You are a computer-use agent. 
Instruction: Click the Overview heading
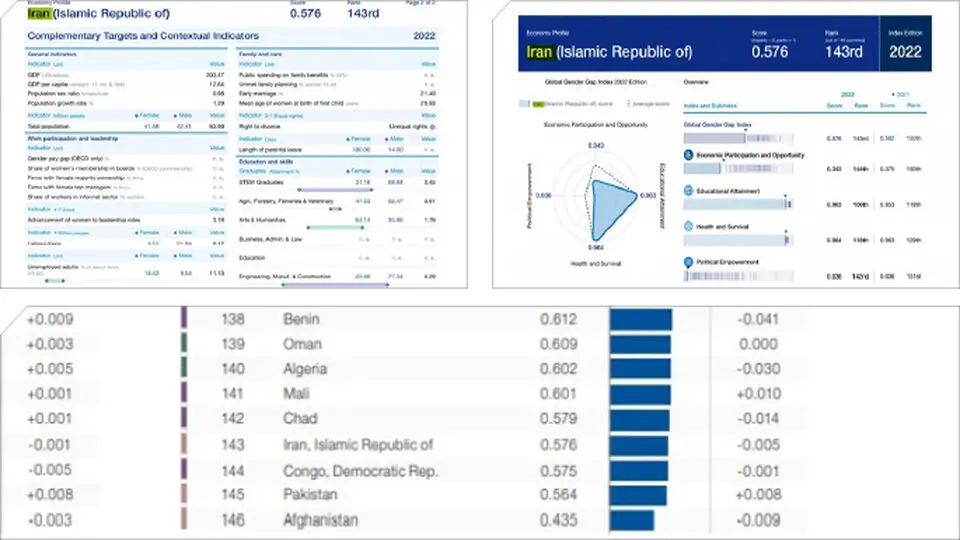point(696,82)
